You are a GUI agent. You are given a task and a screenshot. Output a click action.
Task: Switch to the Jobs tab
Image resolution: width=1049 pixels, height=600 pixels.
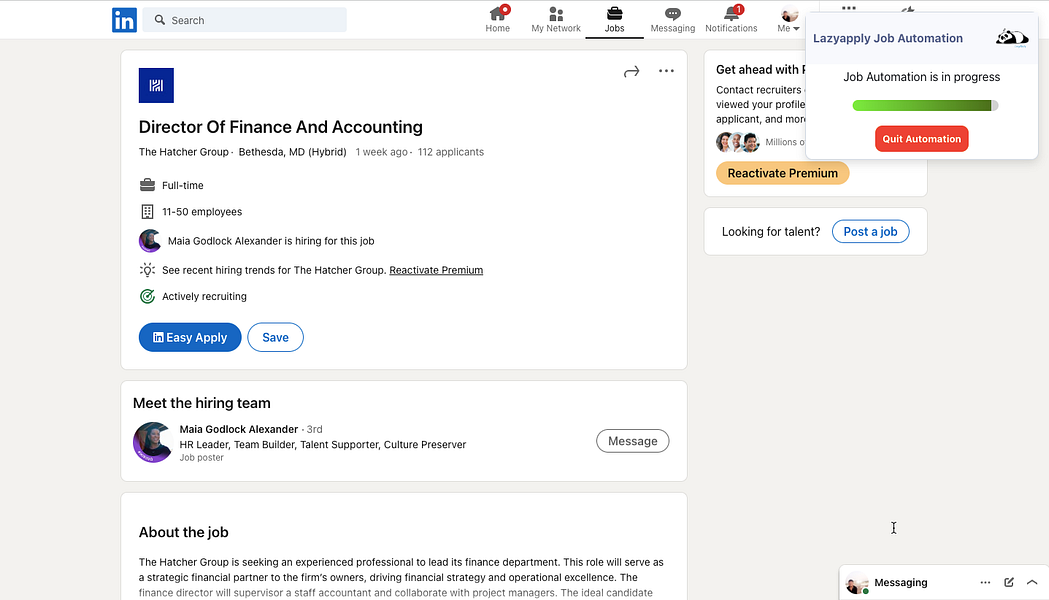point(614,19)
